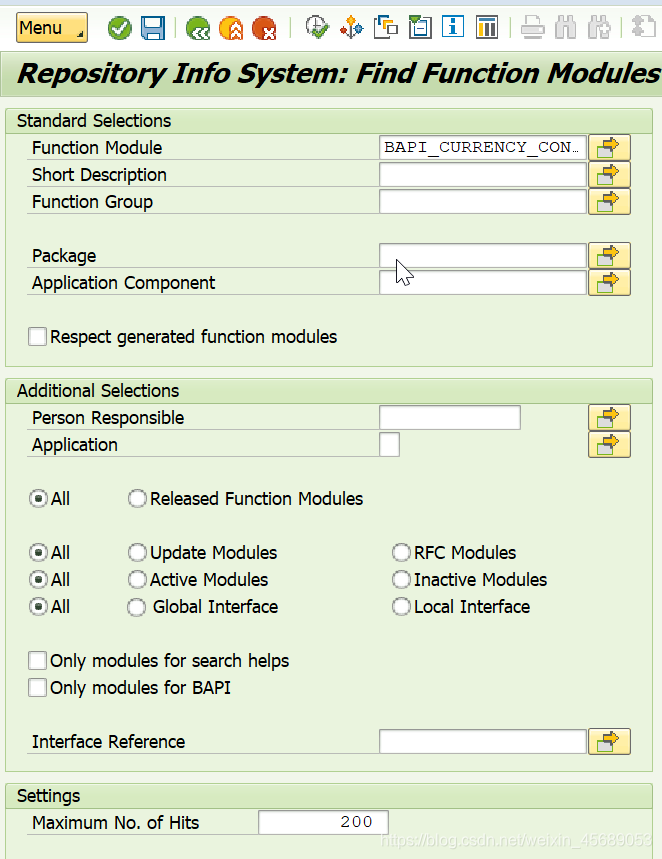This screenshot has width=662, height=859.
Task: Click the Maximum No. of Hits field
Action: (x=322, y=821)
